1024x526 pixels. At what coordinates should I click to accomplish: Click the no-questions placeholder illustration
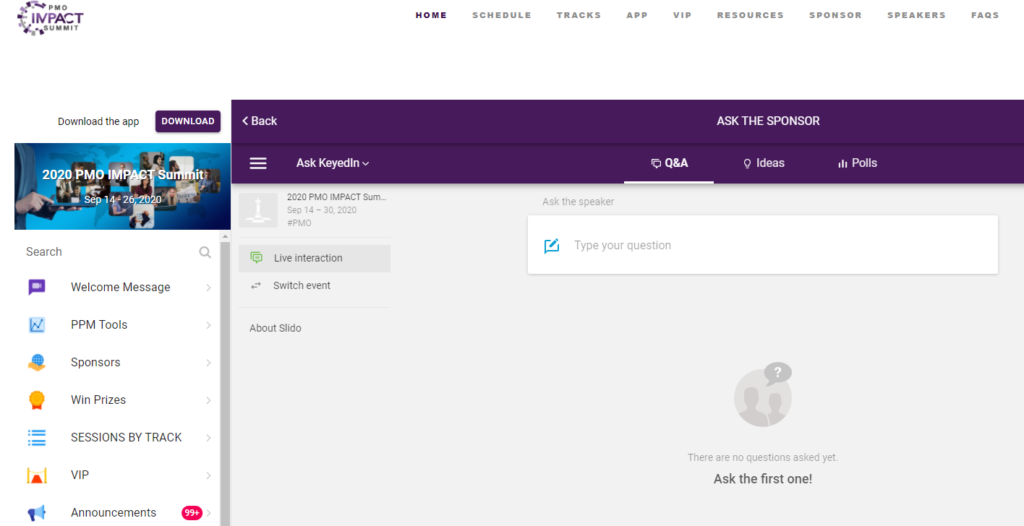coord(763,395)
